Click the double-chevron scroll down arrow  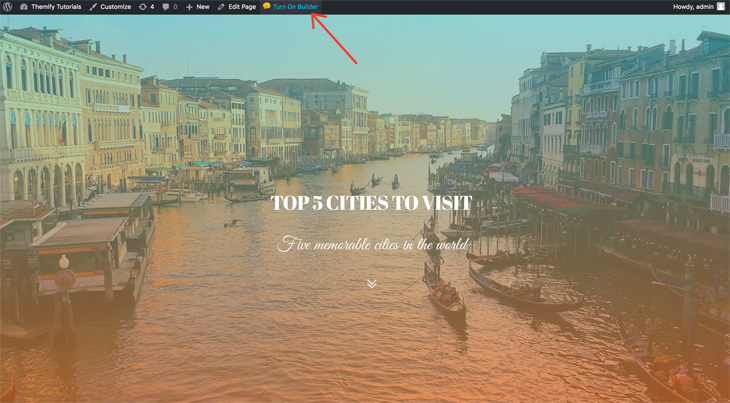(x=372, y=283)
